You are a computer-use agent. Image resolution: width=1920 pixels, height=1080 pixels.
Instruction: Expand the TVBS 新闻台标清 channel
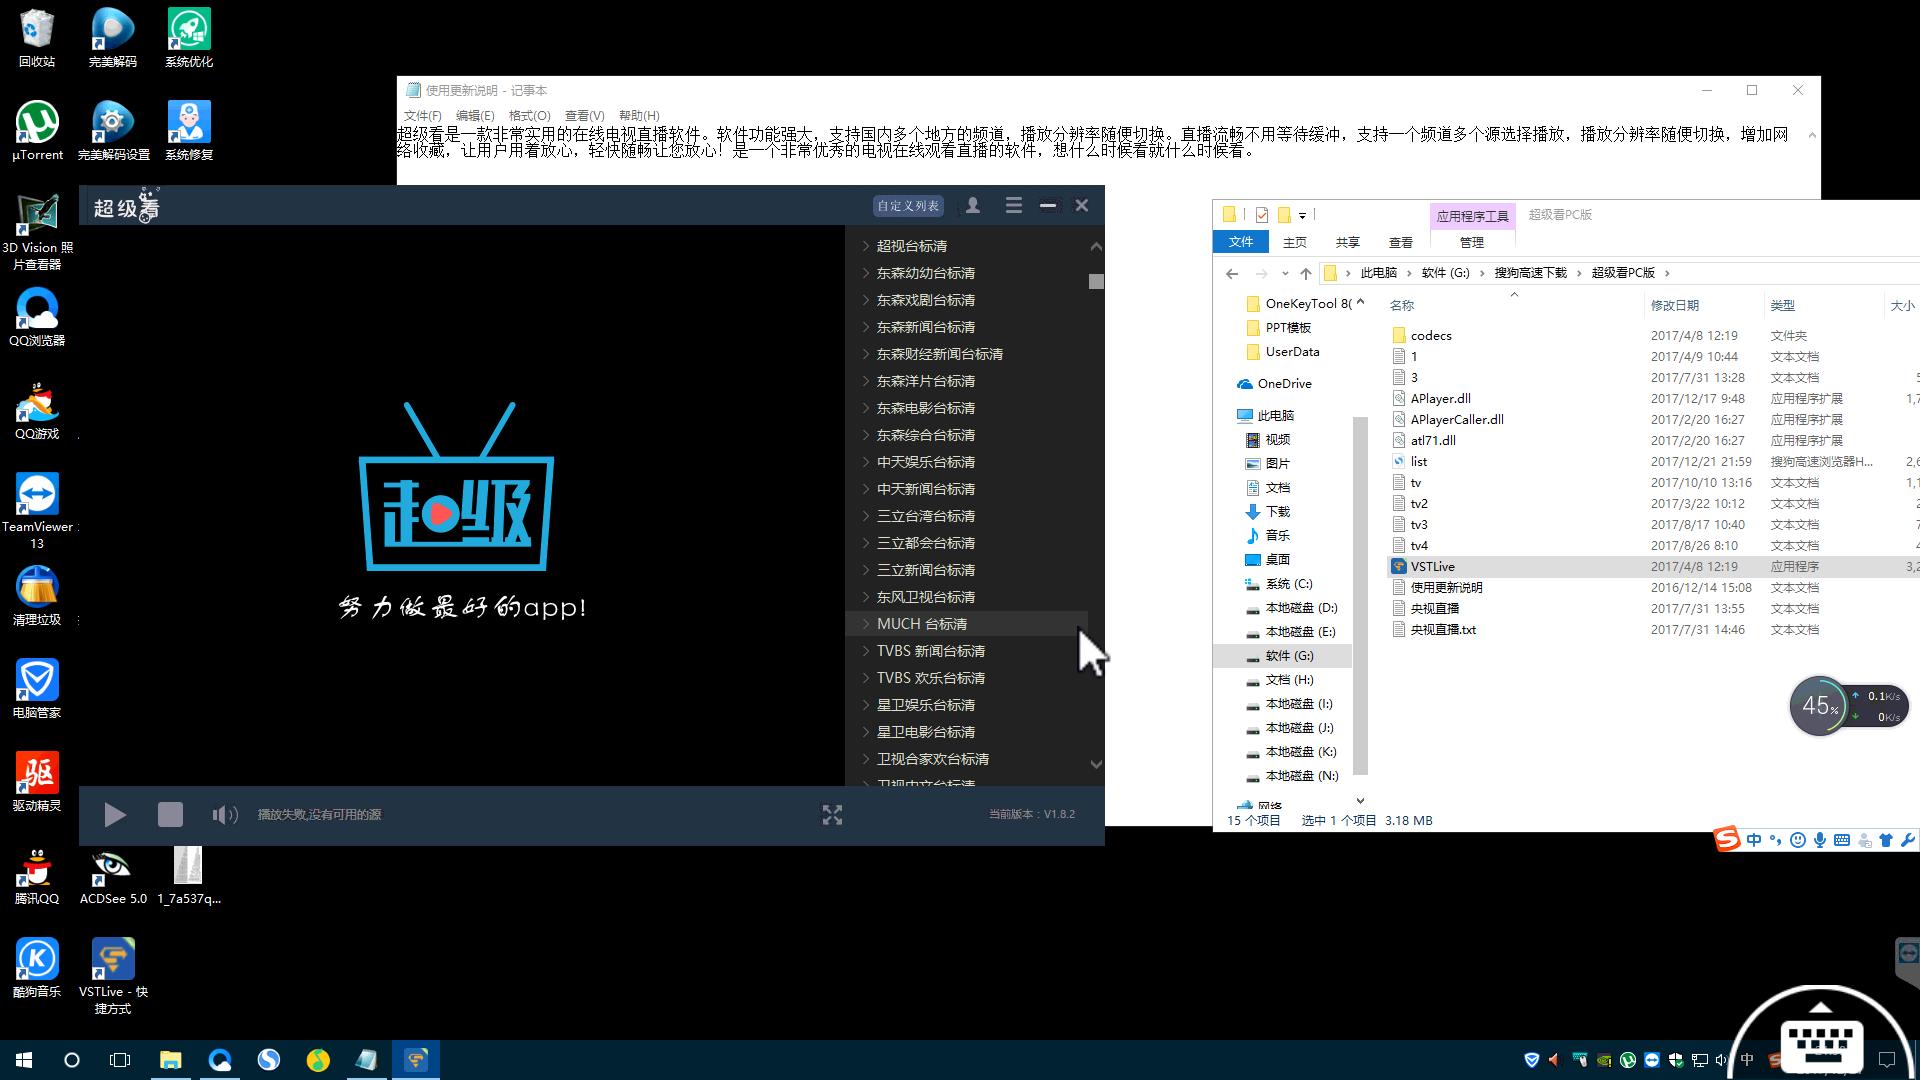pos(930,651)
